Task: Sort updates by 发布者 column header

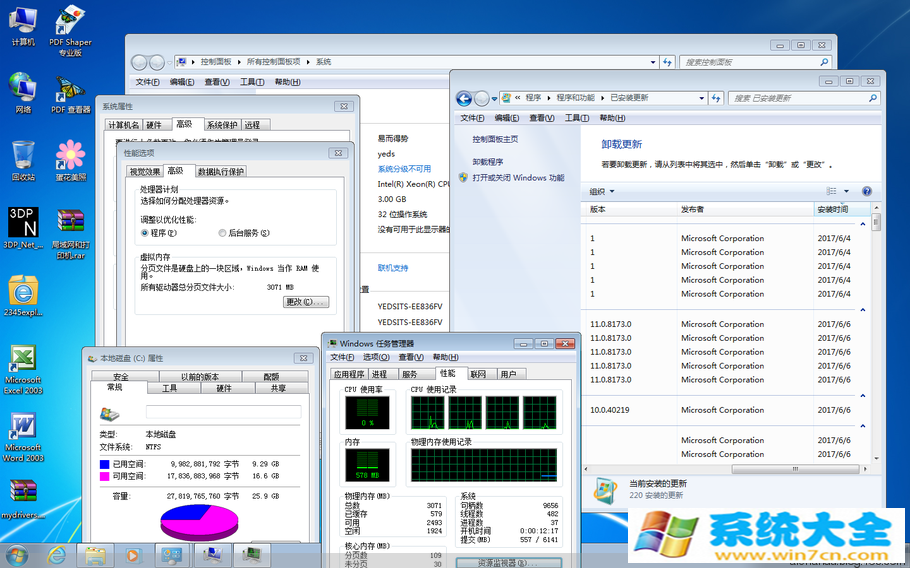Action: click(746, 209)
